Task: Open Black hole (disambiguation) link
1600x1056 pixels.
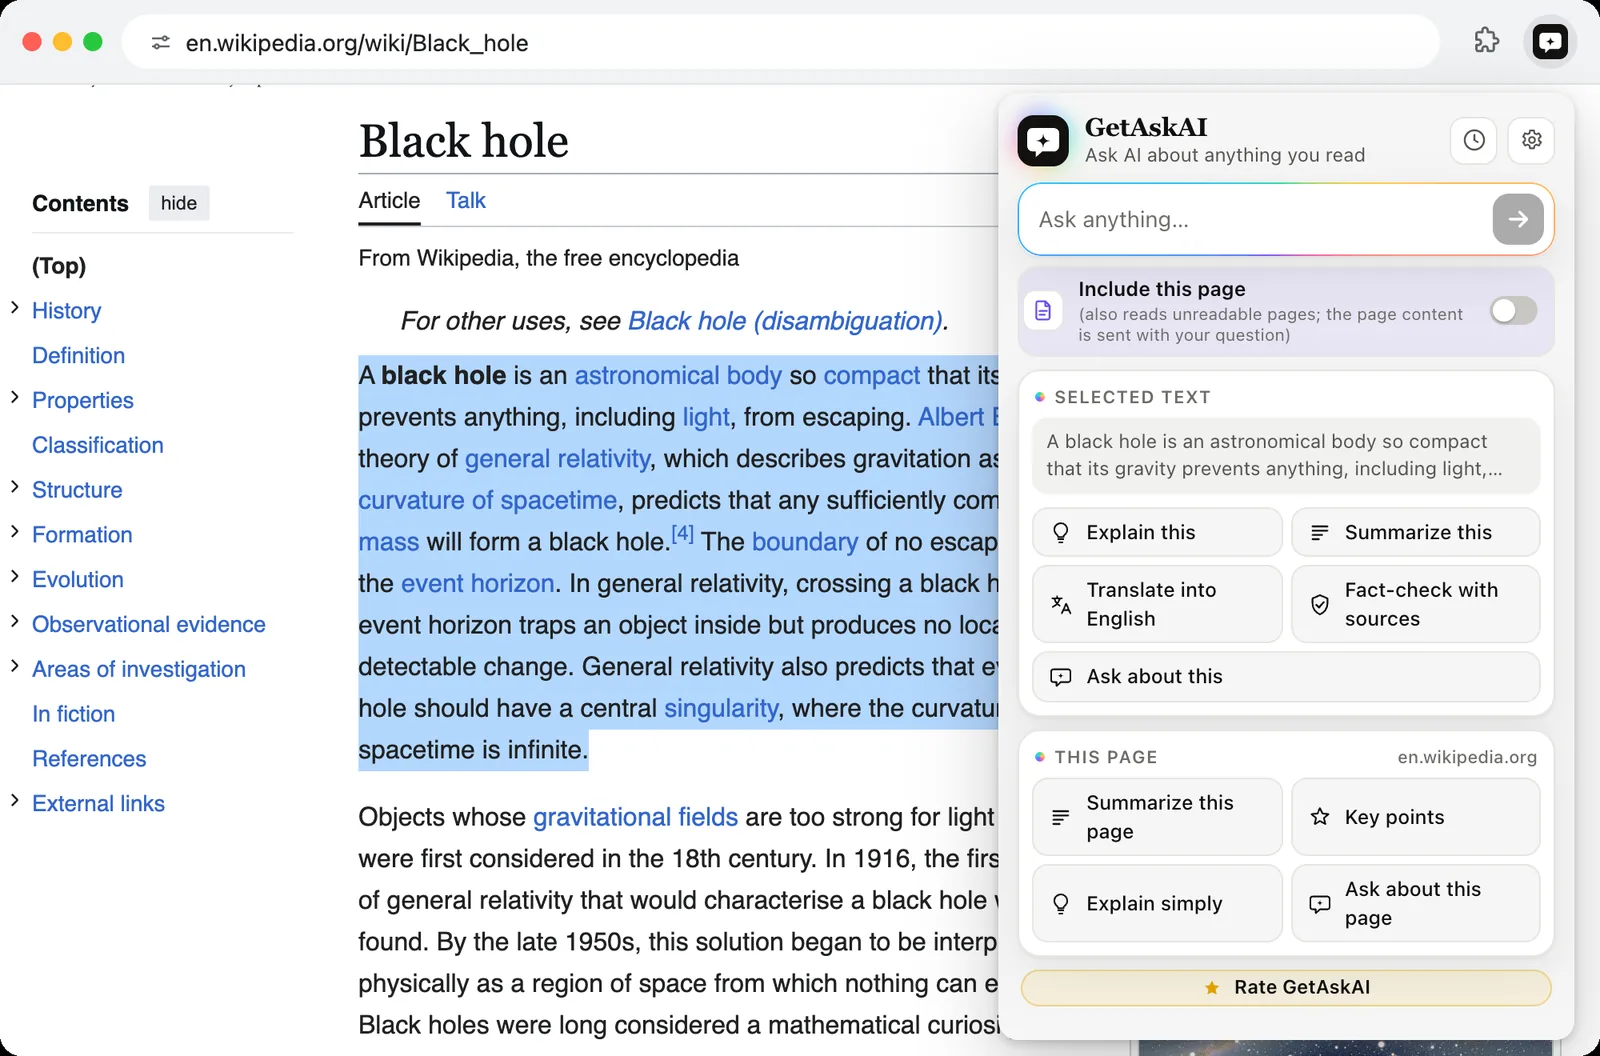Action: [x=785, y=321]
